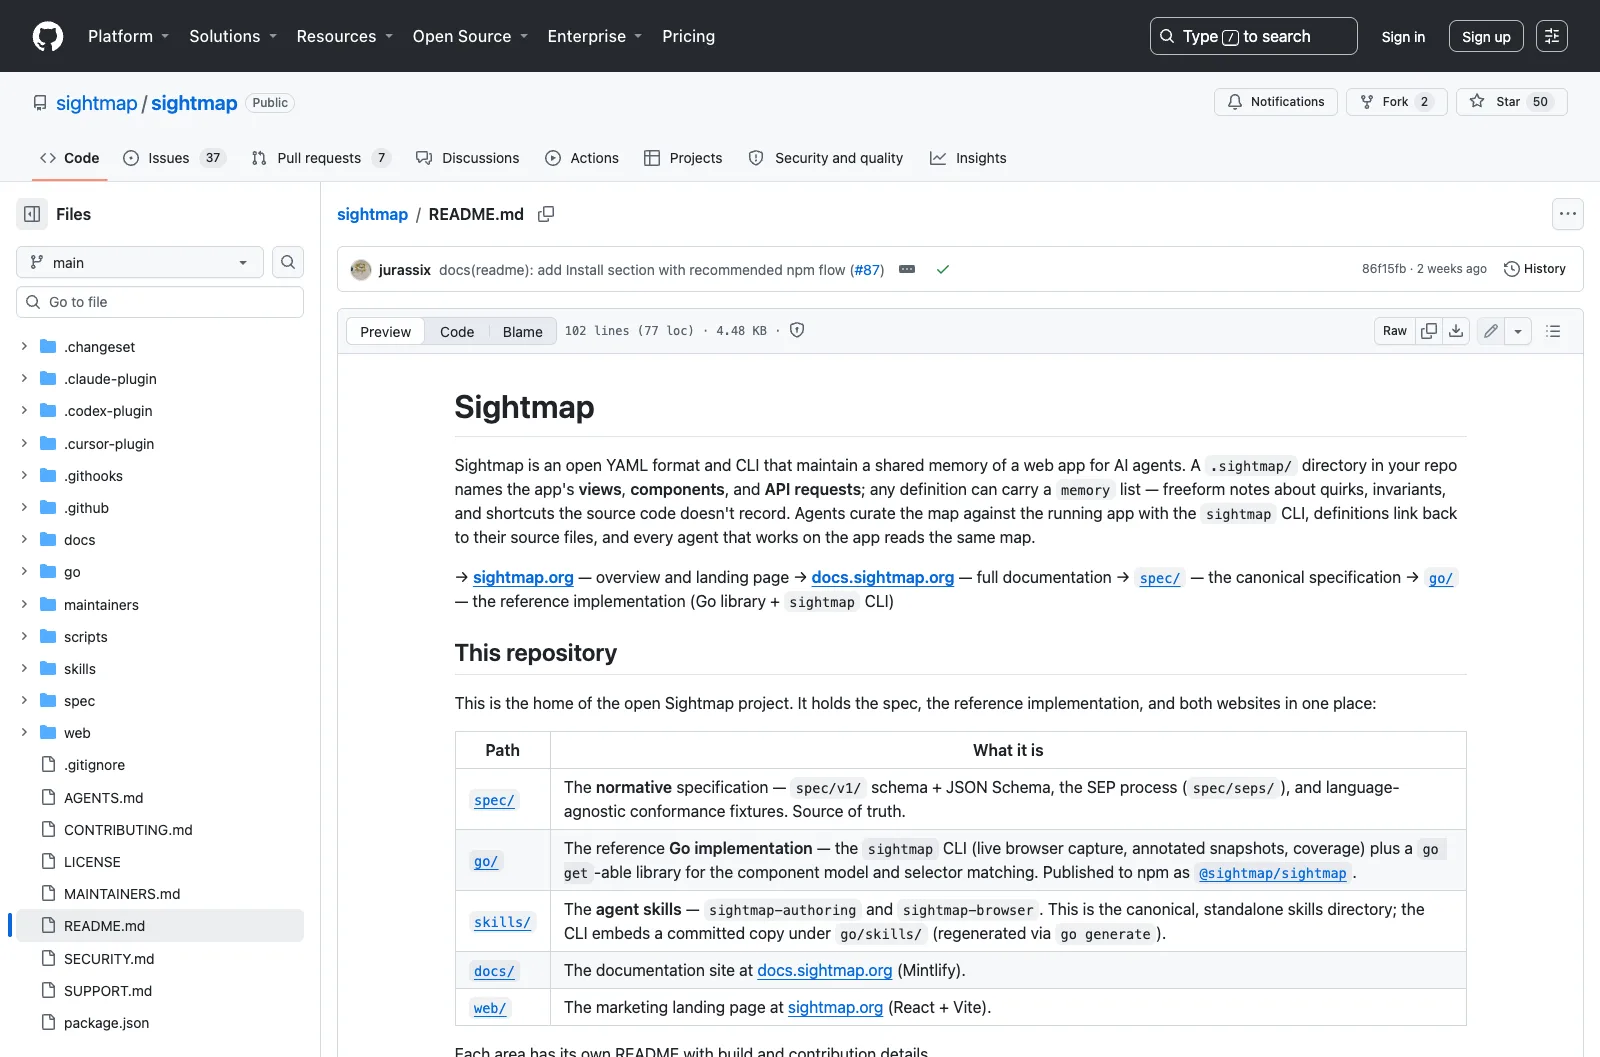This screenshot has height=1057, width=1600.
Task: Click the security shield icon beside file size
Action: (797, 330)
